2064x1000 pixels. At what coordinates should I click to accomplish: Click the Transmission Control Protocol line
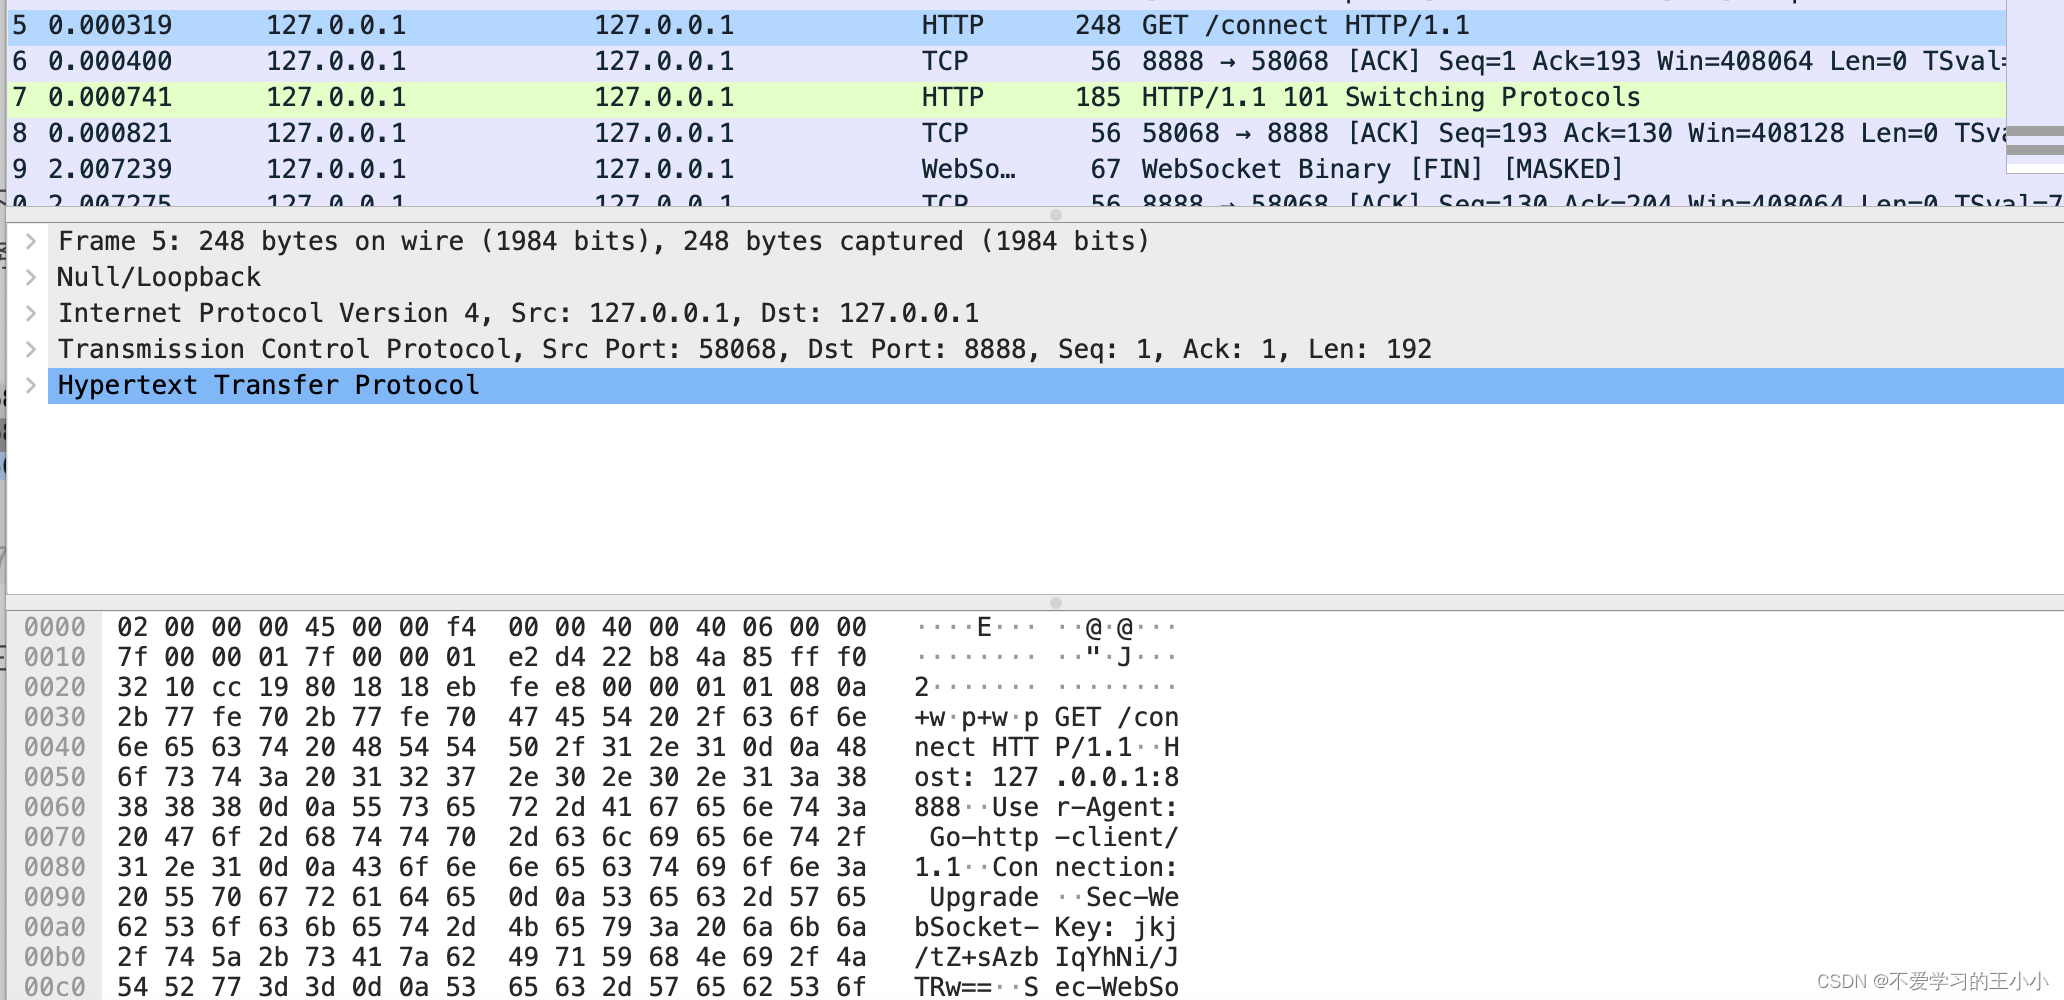(744, 349)
